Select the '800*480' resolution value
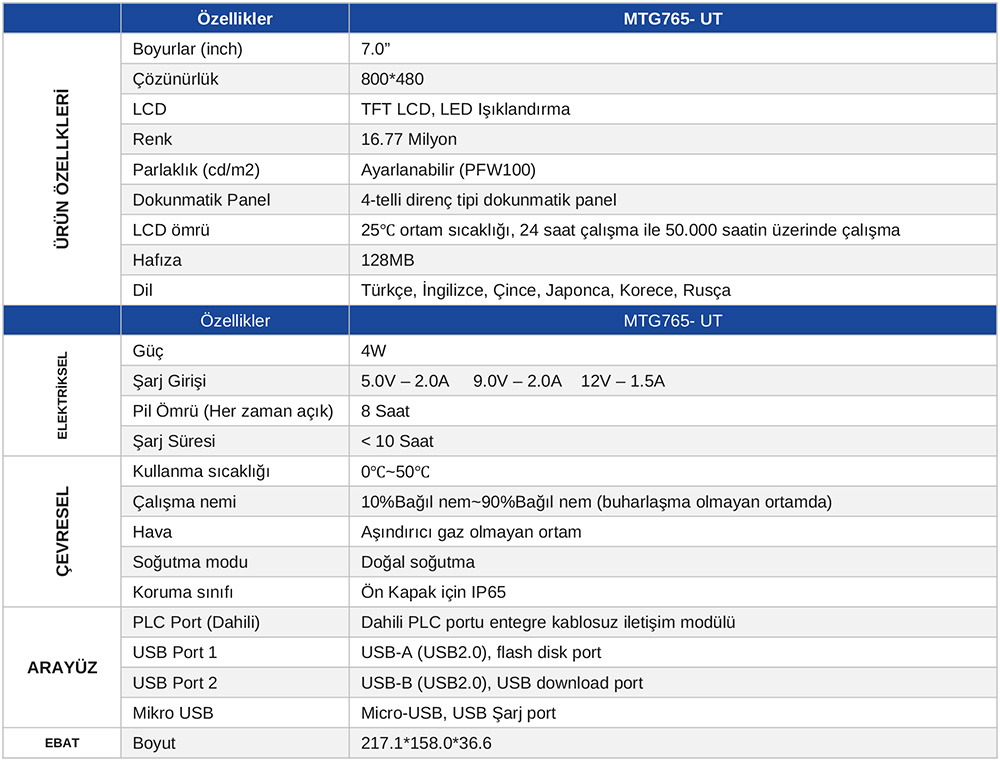This screenshot has height=761, width=1000. tap(392, 79)
